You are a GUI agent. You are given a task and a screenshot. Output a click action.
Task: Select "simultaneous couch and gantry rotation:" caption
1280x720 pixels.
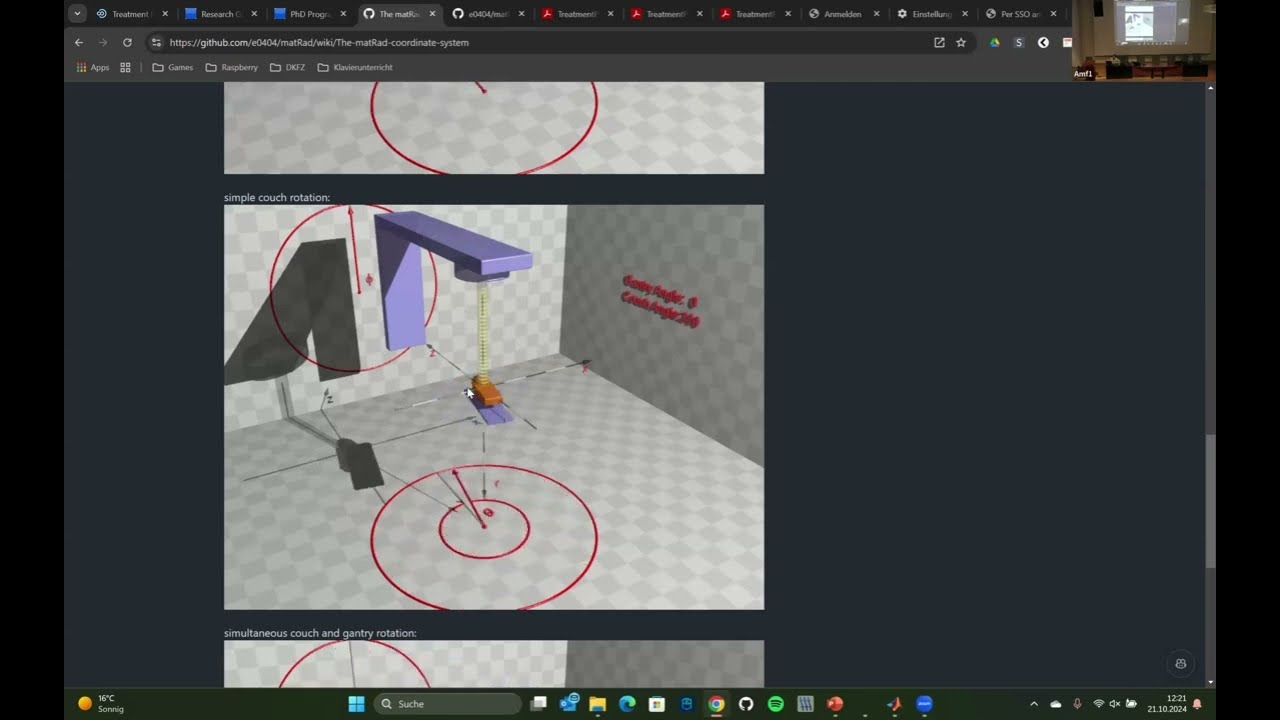(x=320, y=633)
